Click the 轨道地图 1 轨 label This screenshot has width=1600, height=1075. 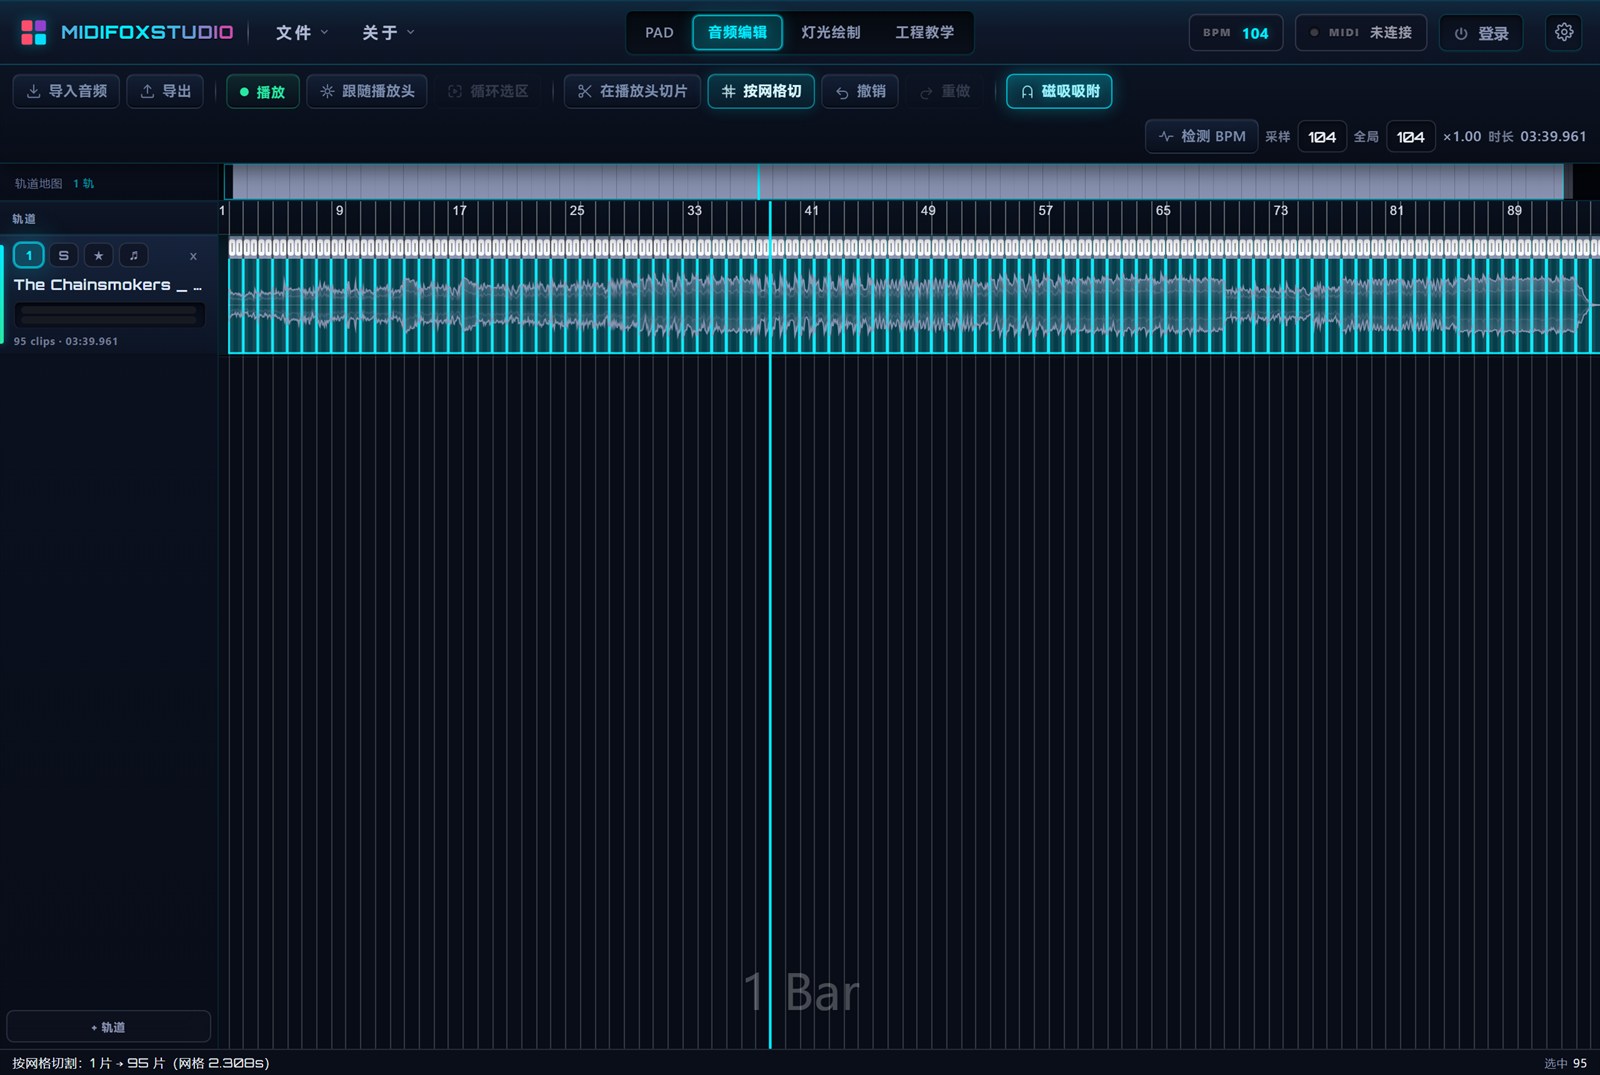point(54,184)
